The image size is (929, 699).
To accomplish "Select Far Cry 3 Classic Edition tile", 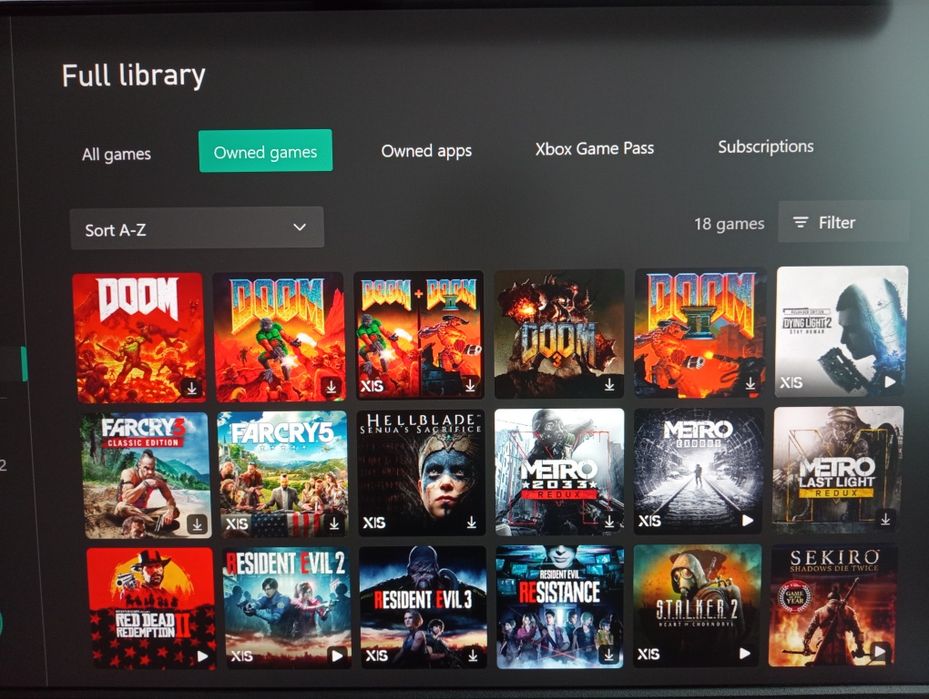I will pyautogui.click(x=146, y=475).
